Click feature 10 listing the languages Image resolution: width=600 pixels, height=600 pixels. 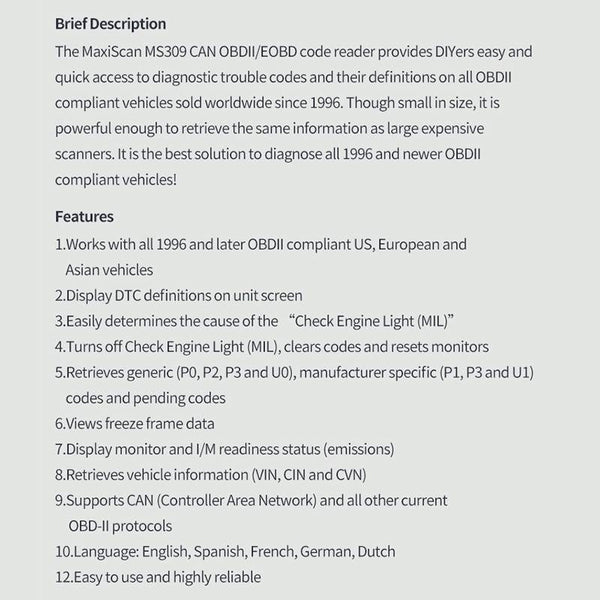225,551
